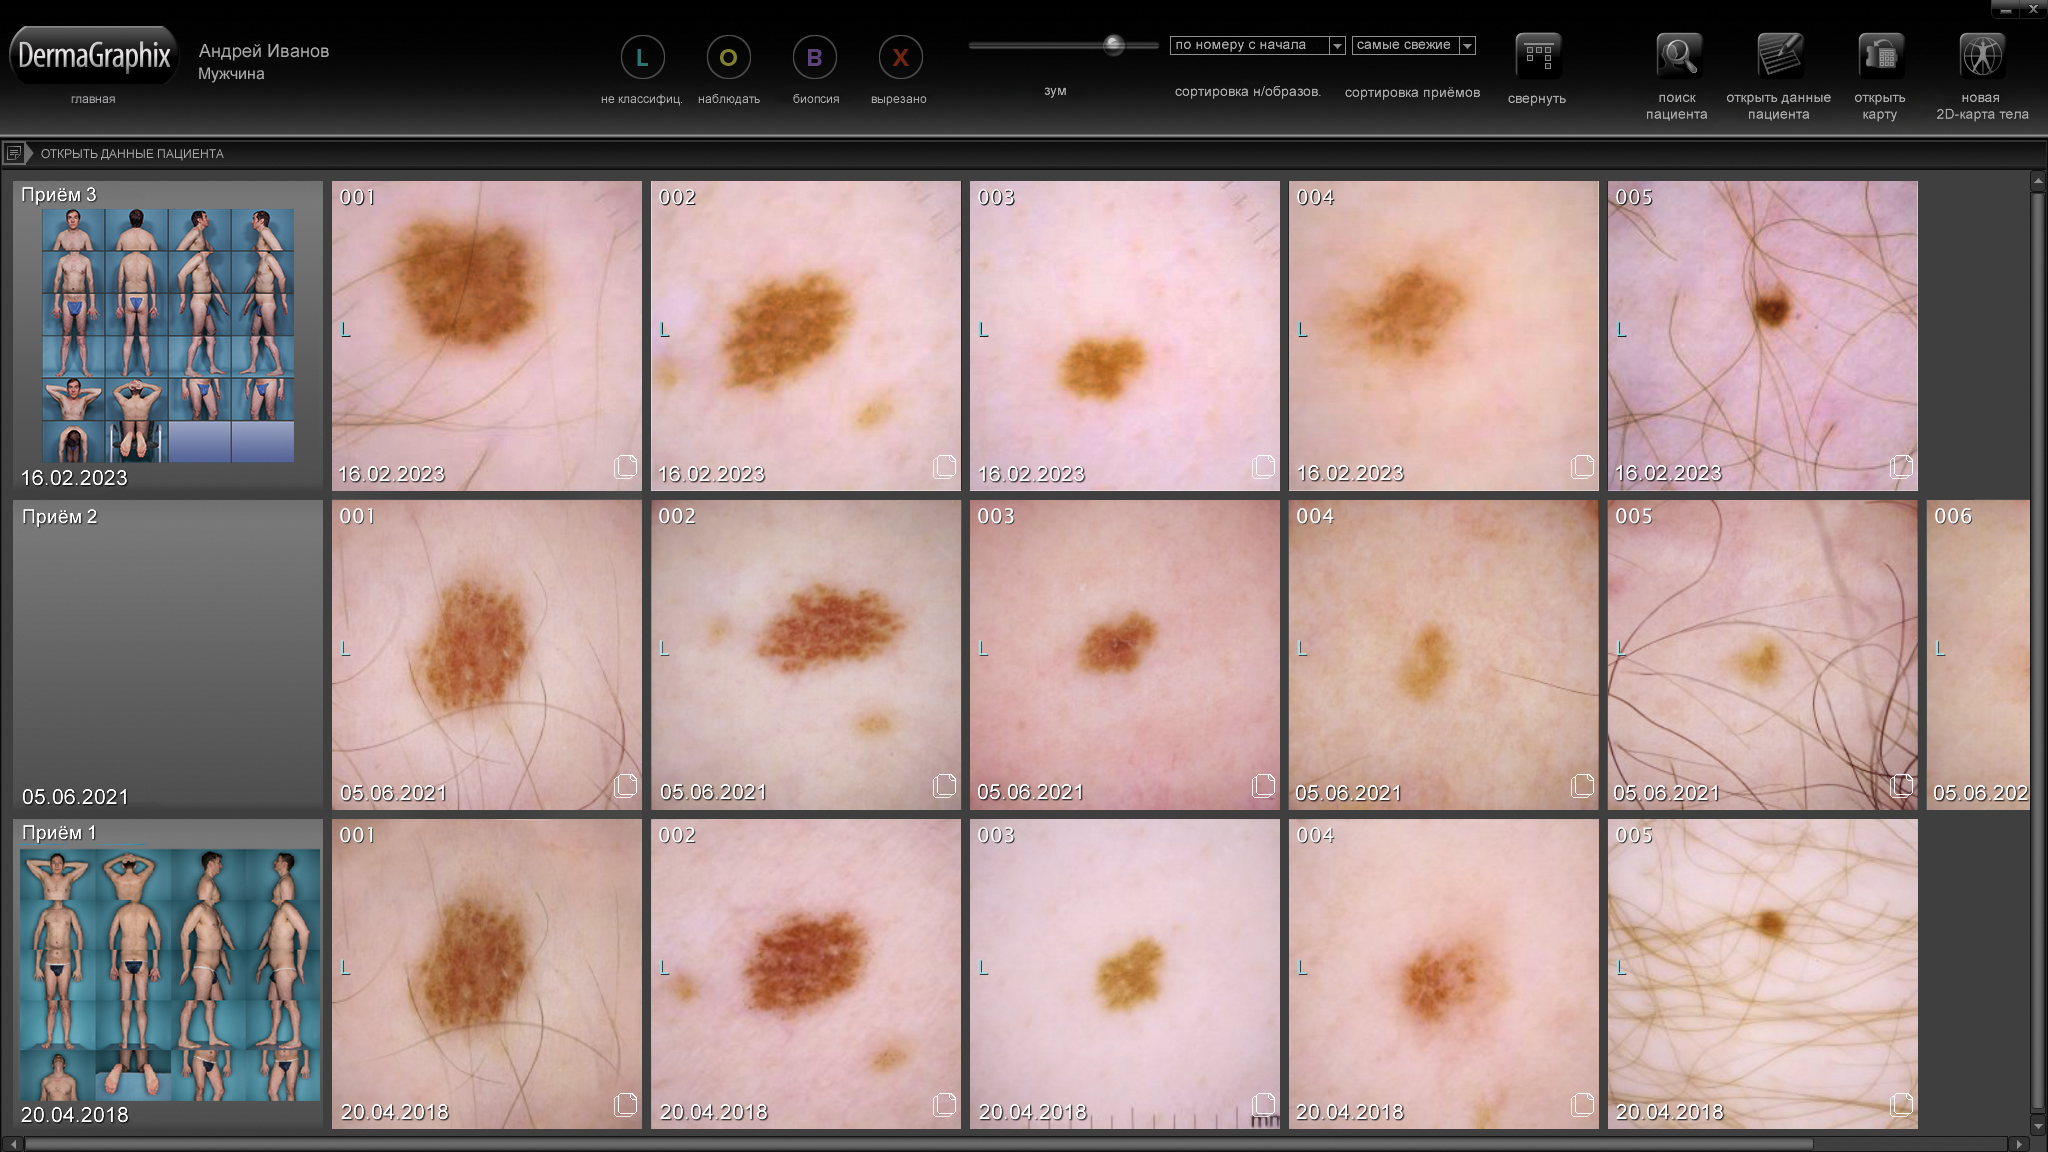This screenshot has width=2048, height=1152.
Task: Toggle the B биопсия filter
Action: (814, 57)
